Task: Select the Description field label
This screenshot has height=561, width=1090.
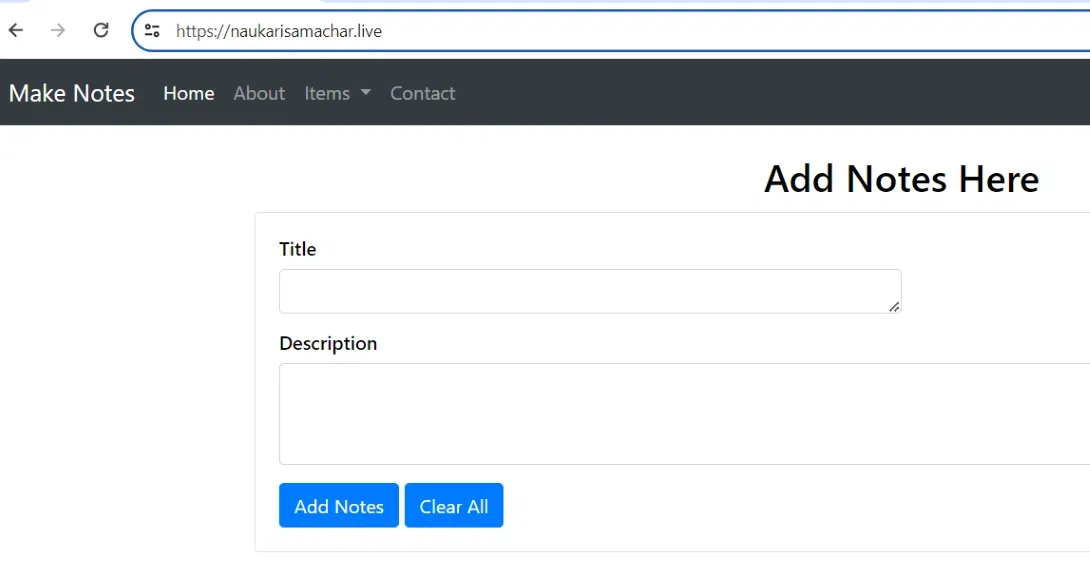Action: [x=328, y=343]
